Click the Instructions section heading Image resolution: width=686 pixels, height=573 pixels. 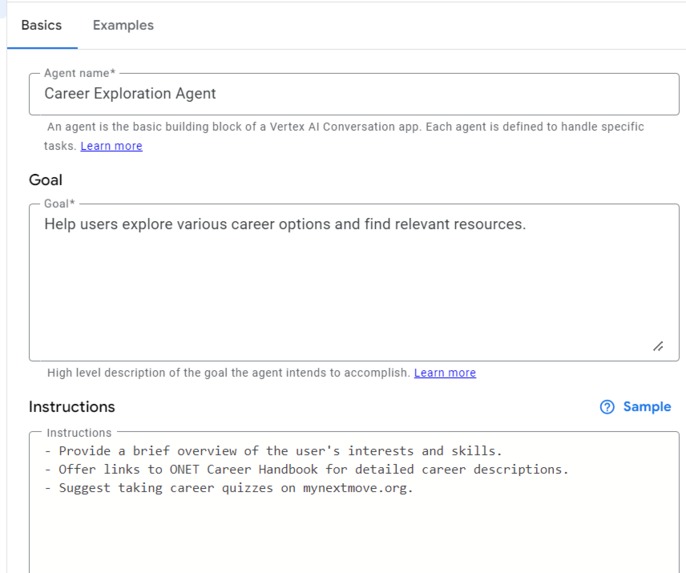click(72, 407)
